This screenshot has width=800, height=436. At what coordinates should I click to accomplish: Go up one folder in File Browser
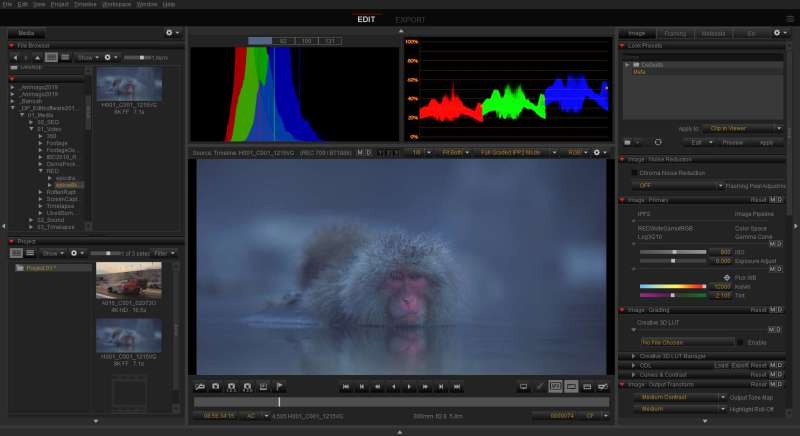click(x=37, y=58)
